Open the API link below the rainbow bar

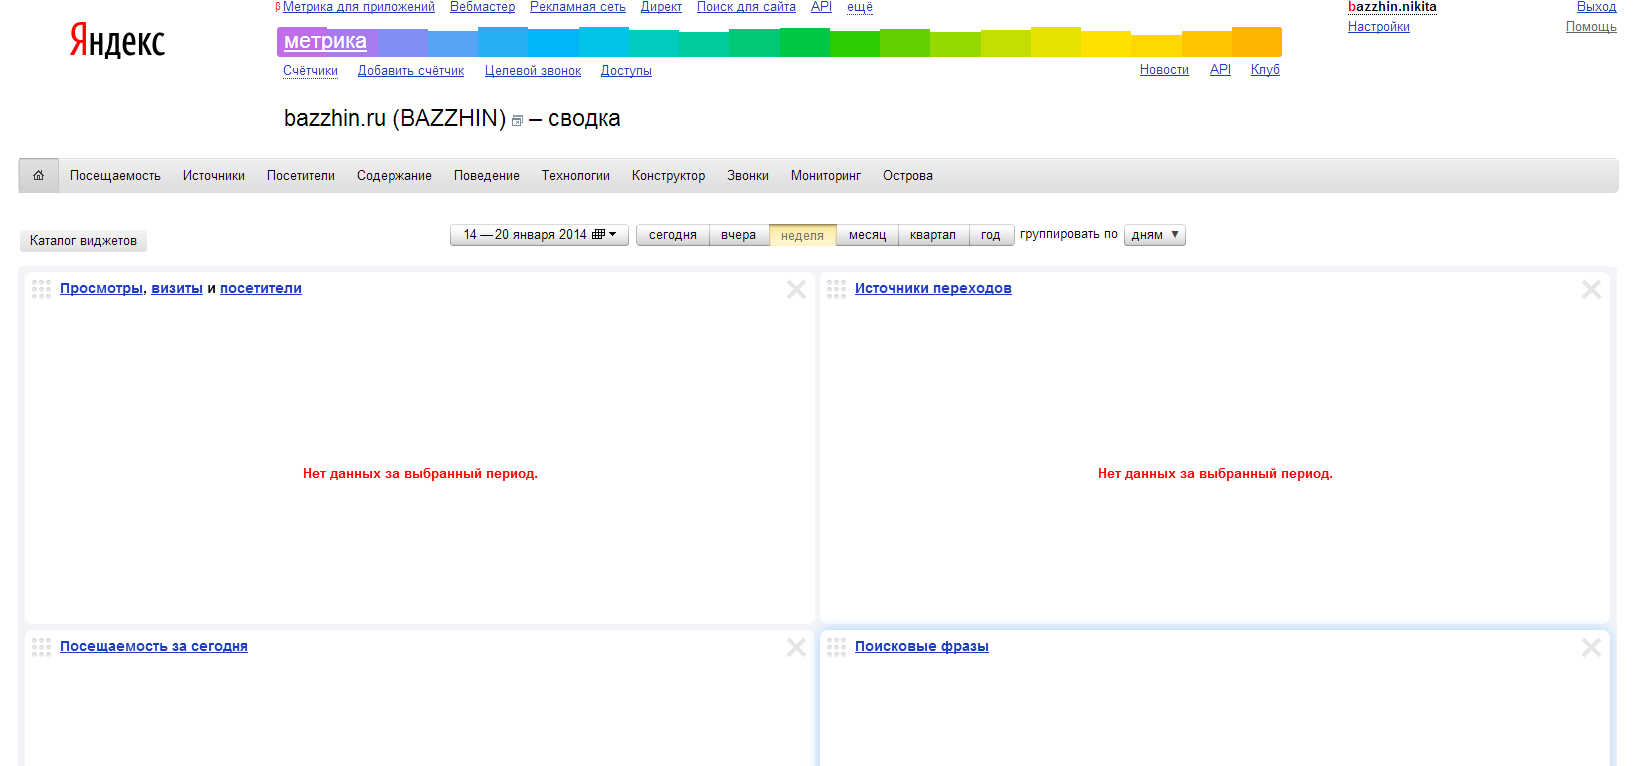click(1220, 70)
